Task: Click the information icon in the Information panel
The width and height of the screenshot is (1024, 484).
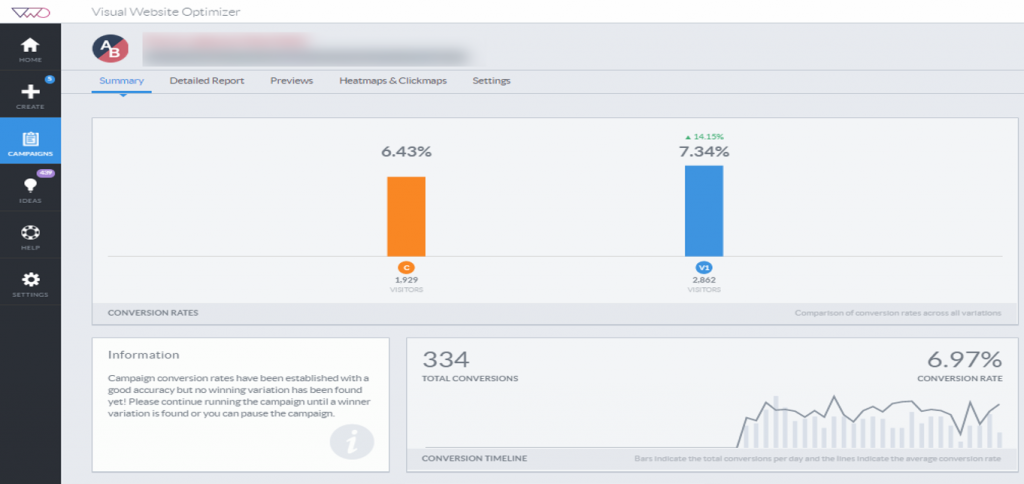Action: click(x=352, y=442)
